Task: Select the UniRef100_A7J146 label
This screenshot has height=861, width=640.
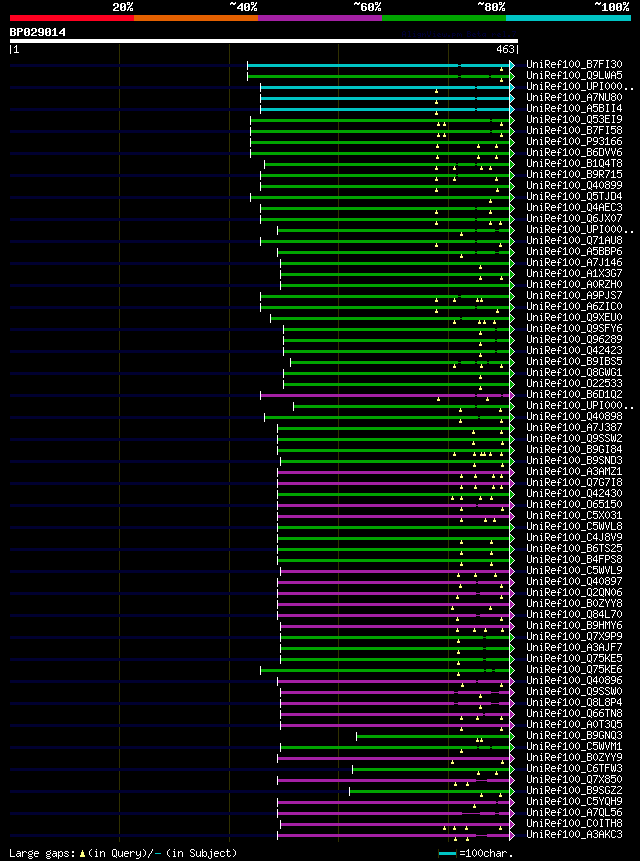Action: [x=575, y=262]
